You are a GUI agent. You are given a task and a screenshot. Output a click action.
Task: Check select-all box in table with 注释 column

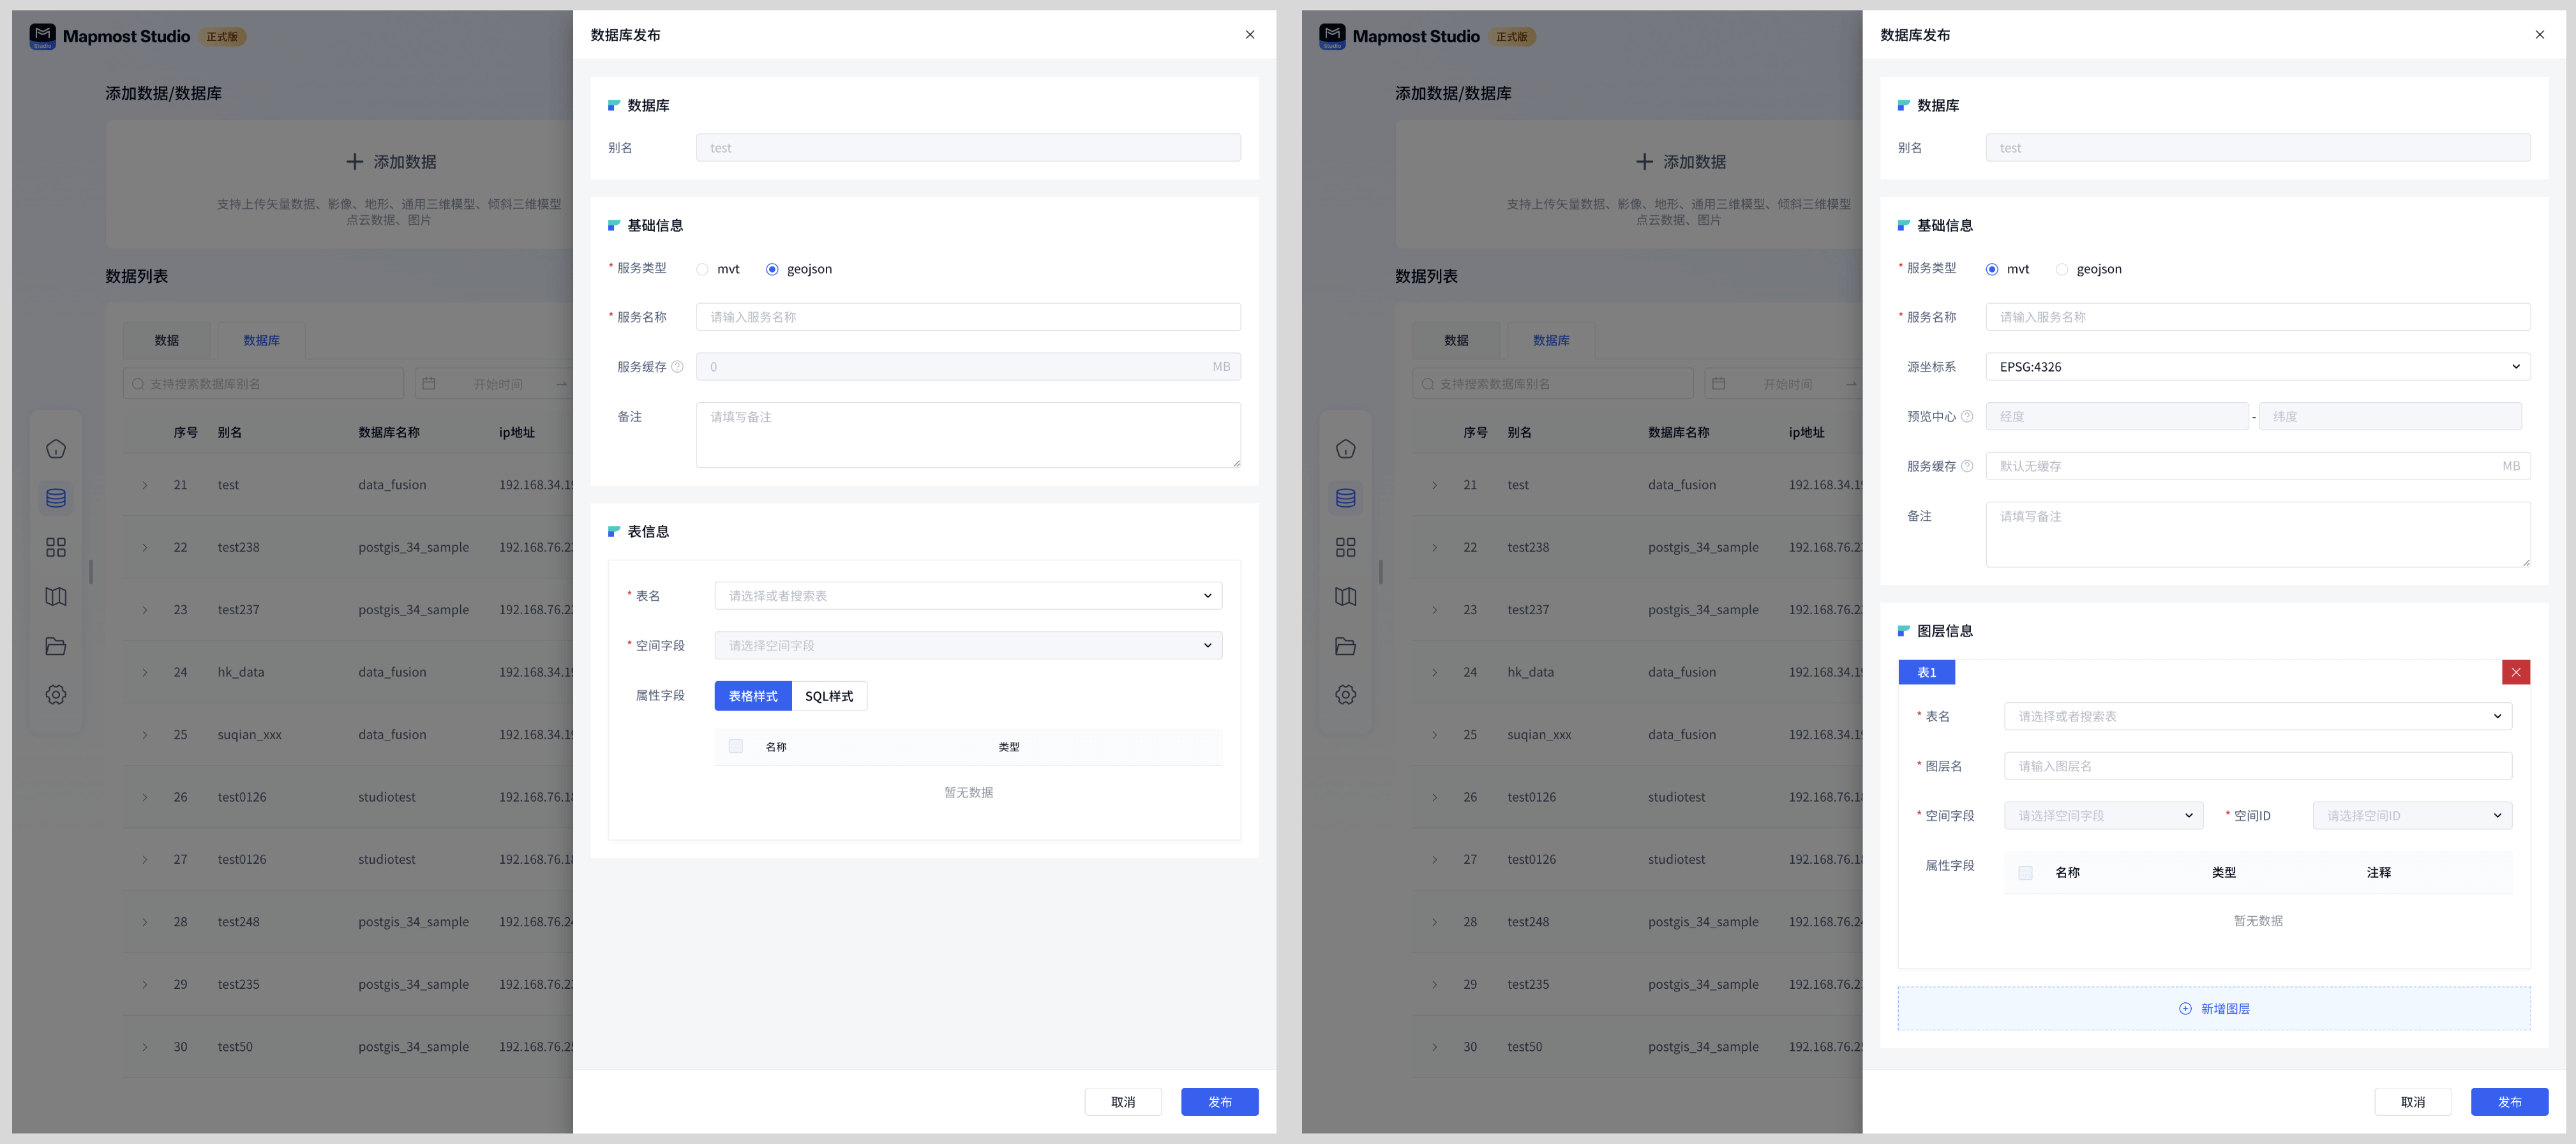[2025, 872]
